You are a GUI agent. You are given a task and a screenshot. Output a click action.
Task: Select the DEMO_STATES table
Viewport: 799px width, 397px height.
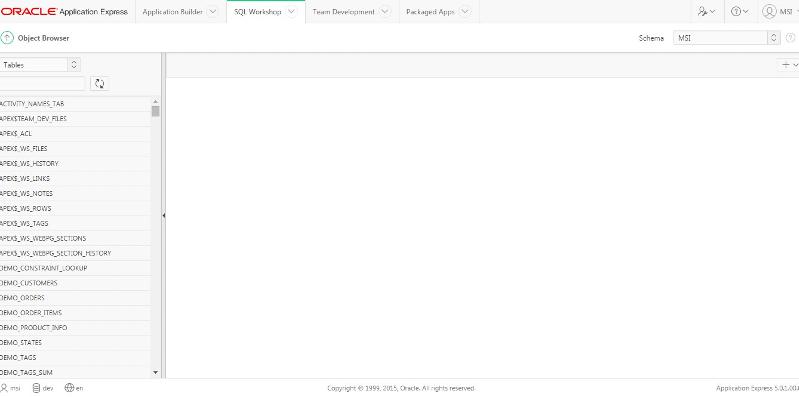75,342
